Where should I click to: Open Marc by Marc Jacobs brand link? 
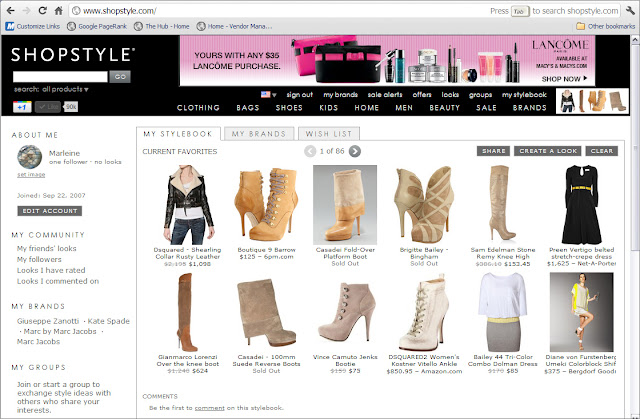point(60,331)
